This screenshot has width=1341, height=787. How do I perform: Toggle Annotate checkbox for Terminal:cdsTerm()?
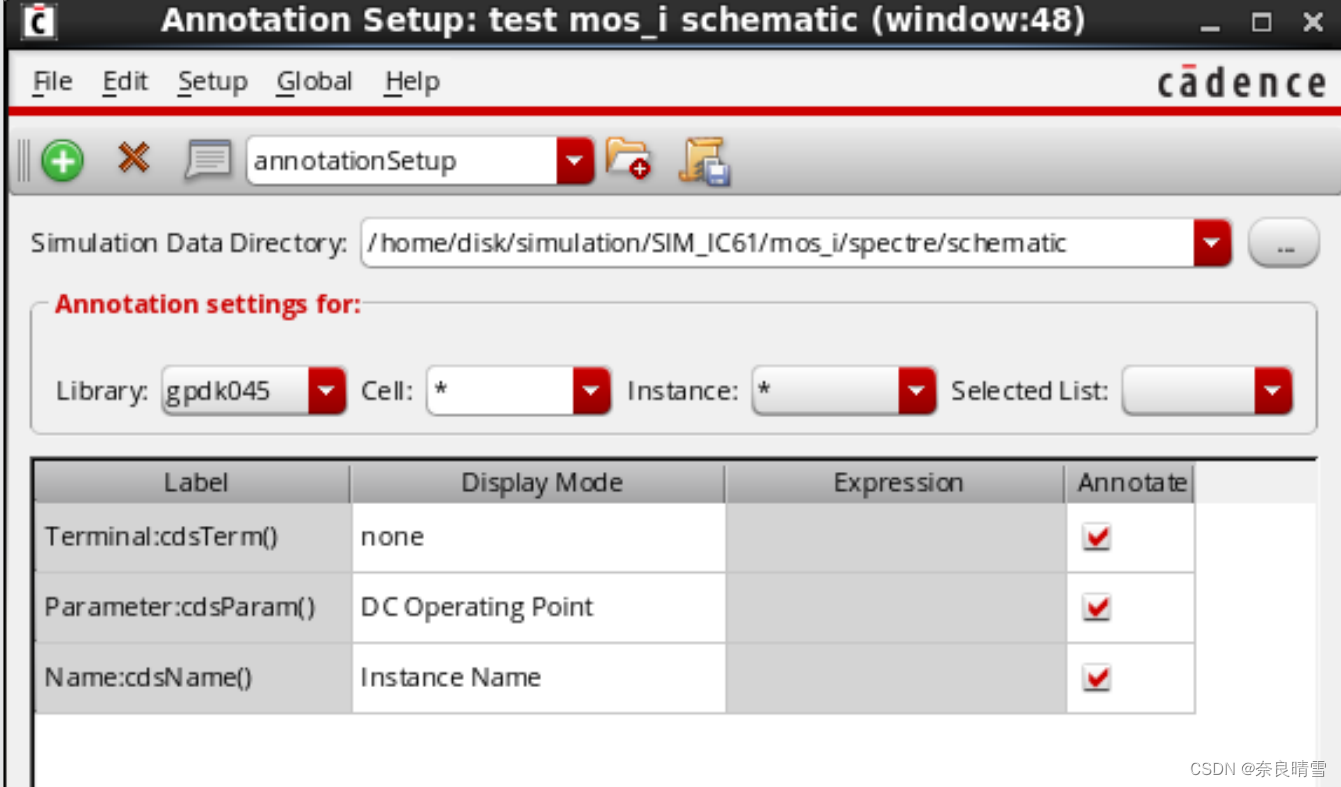(x=1097, y=538)
